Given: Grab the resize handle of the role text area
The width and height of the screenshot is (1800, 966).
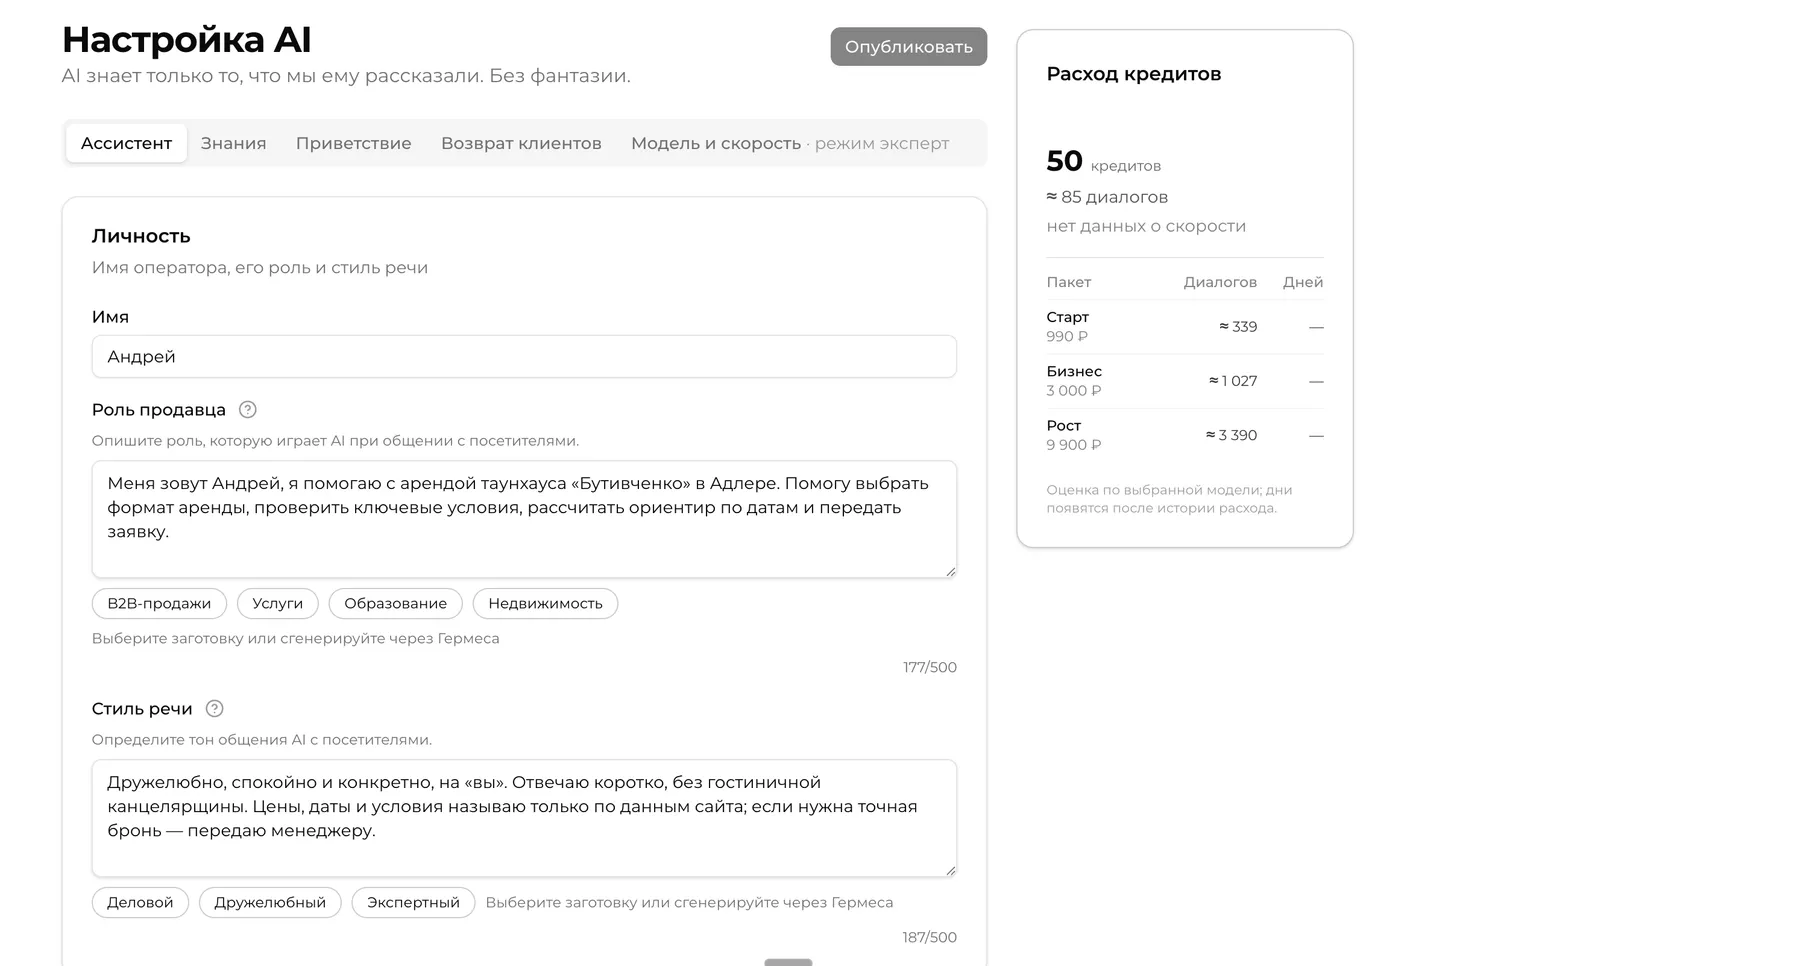Looking at the screenshot, I should coord(950,571).
